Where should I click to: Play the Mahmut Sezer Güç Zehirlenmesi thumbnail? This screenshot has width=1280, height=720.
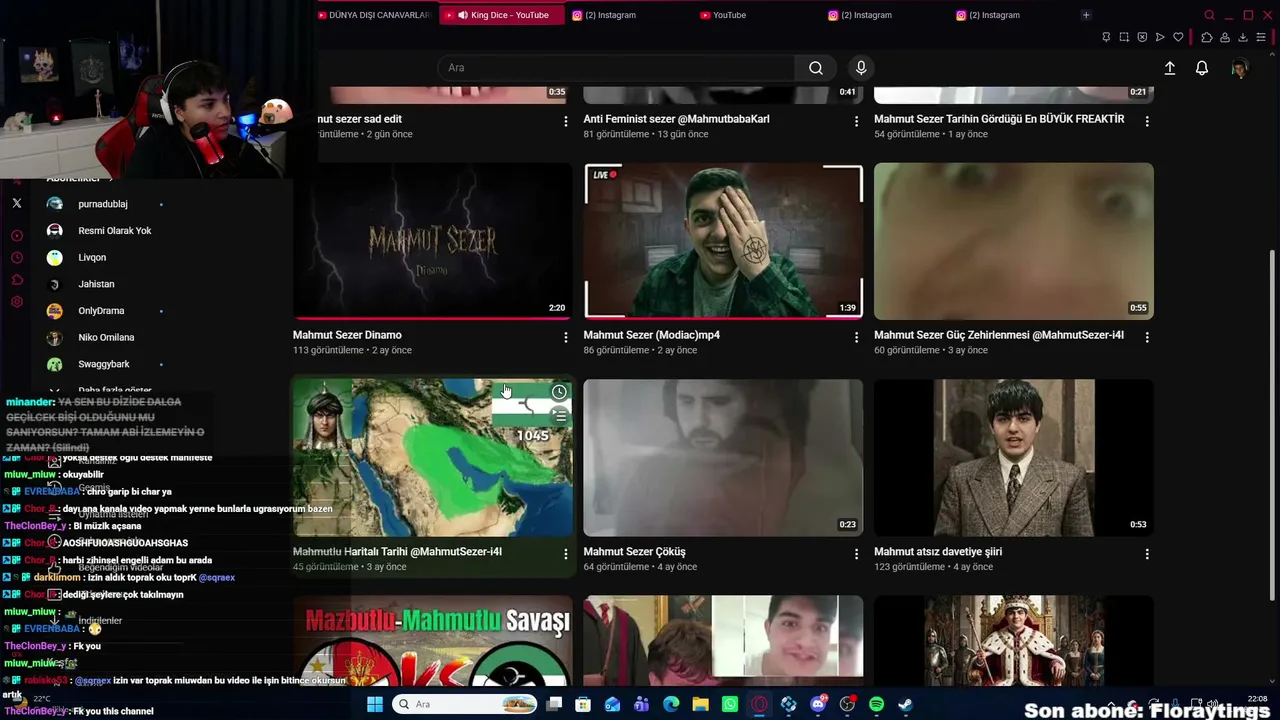[x=1014, y=241]
